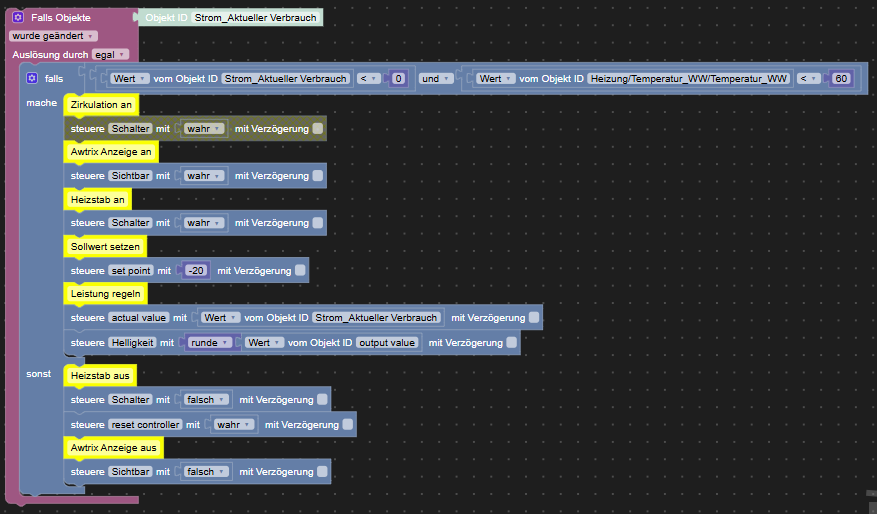Select the 'Heizstab aus' comment block
Image resolution: width=877 pixels, height=514 pixels.
(100, 376)
